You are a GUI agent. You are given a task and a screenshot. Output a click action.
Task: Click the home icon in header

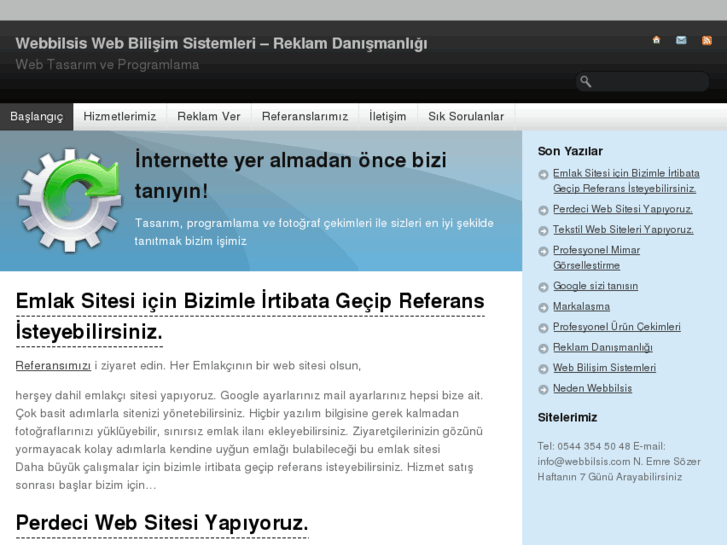coord(656,40)
